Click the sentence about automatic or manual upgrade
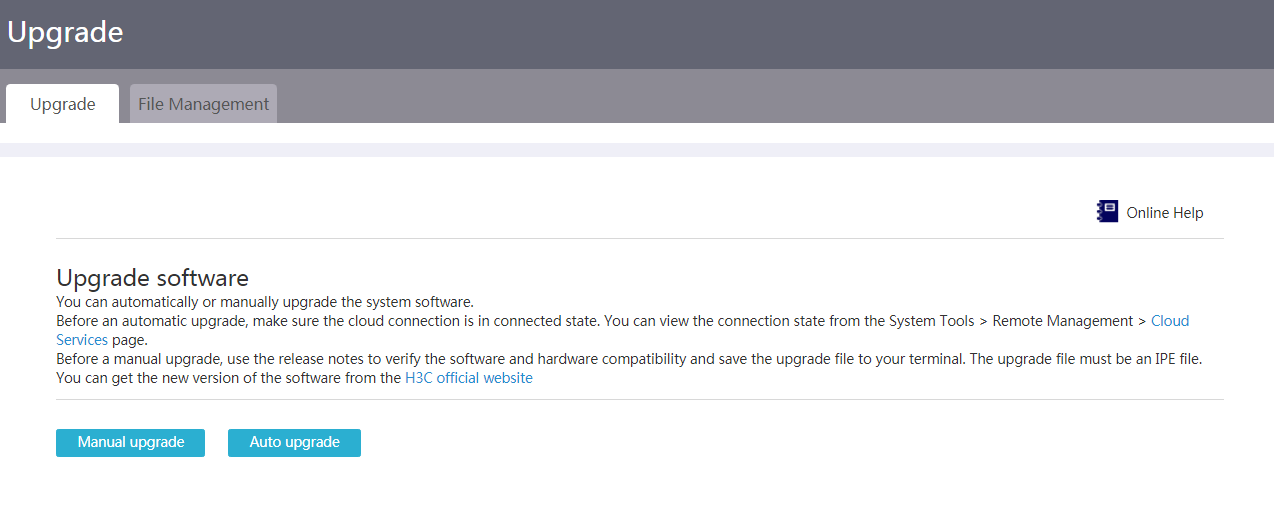The height and width of the screenshot is (506, 1274). click(x=265, y=302)
